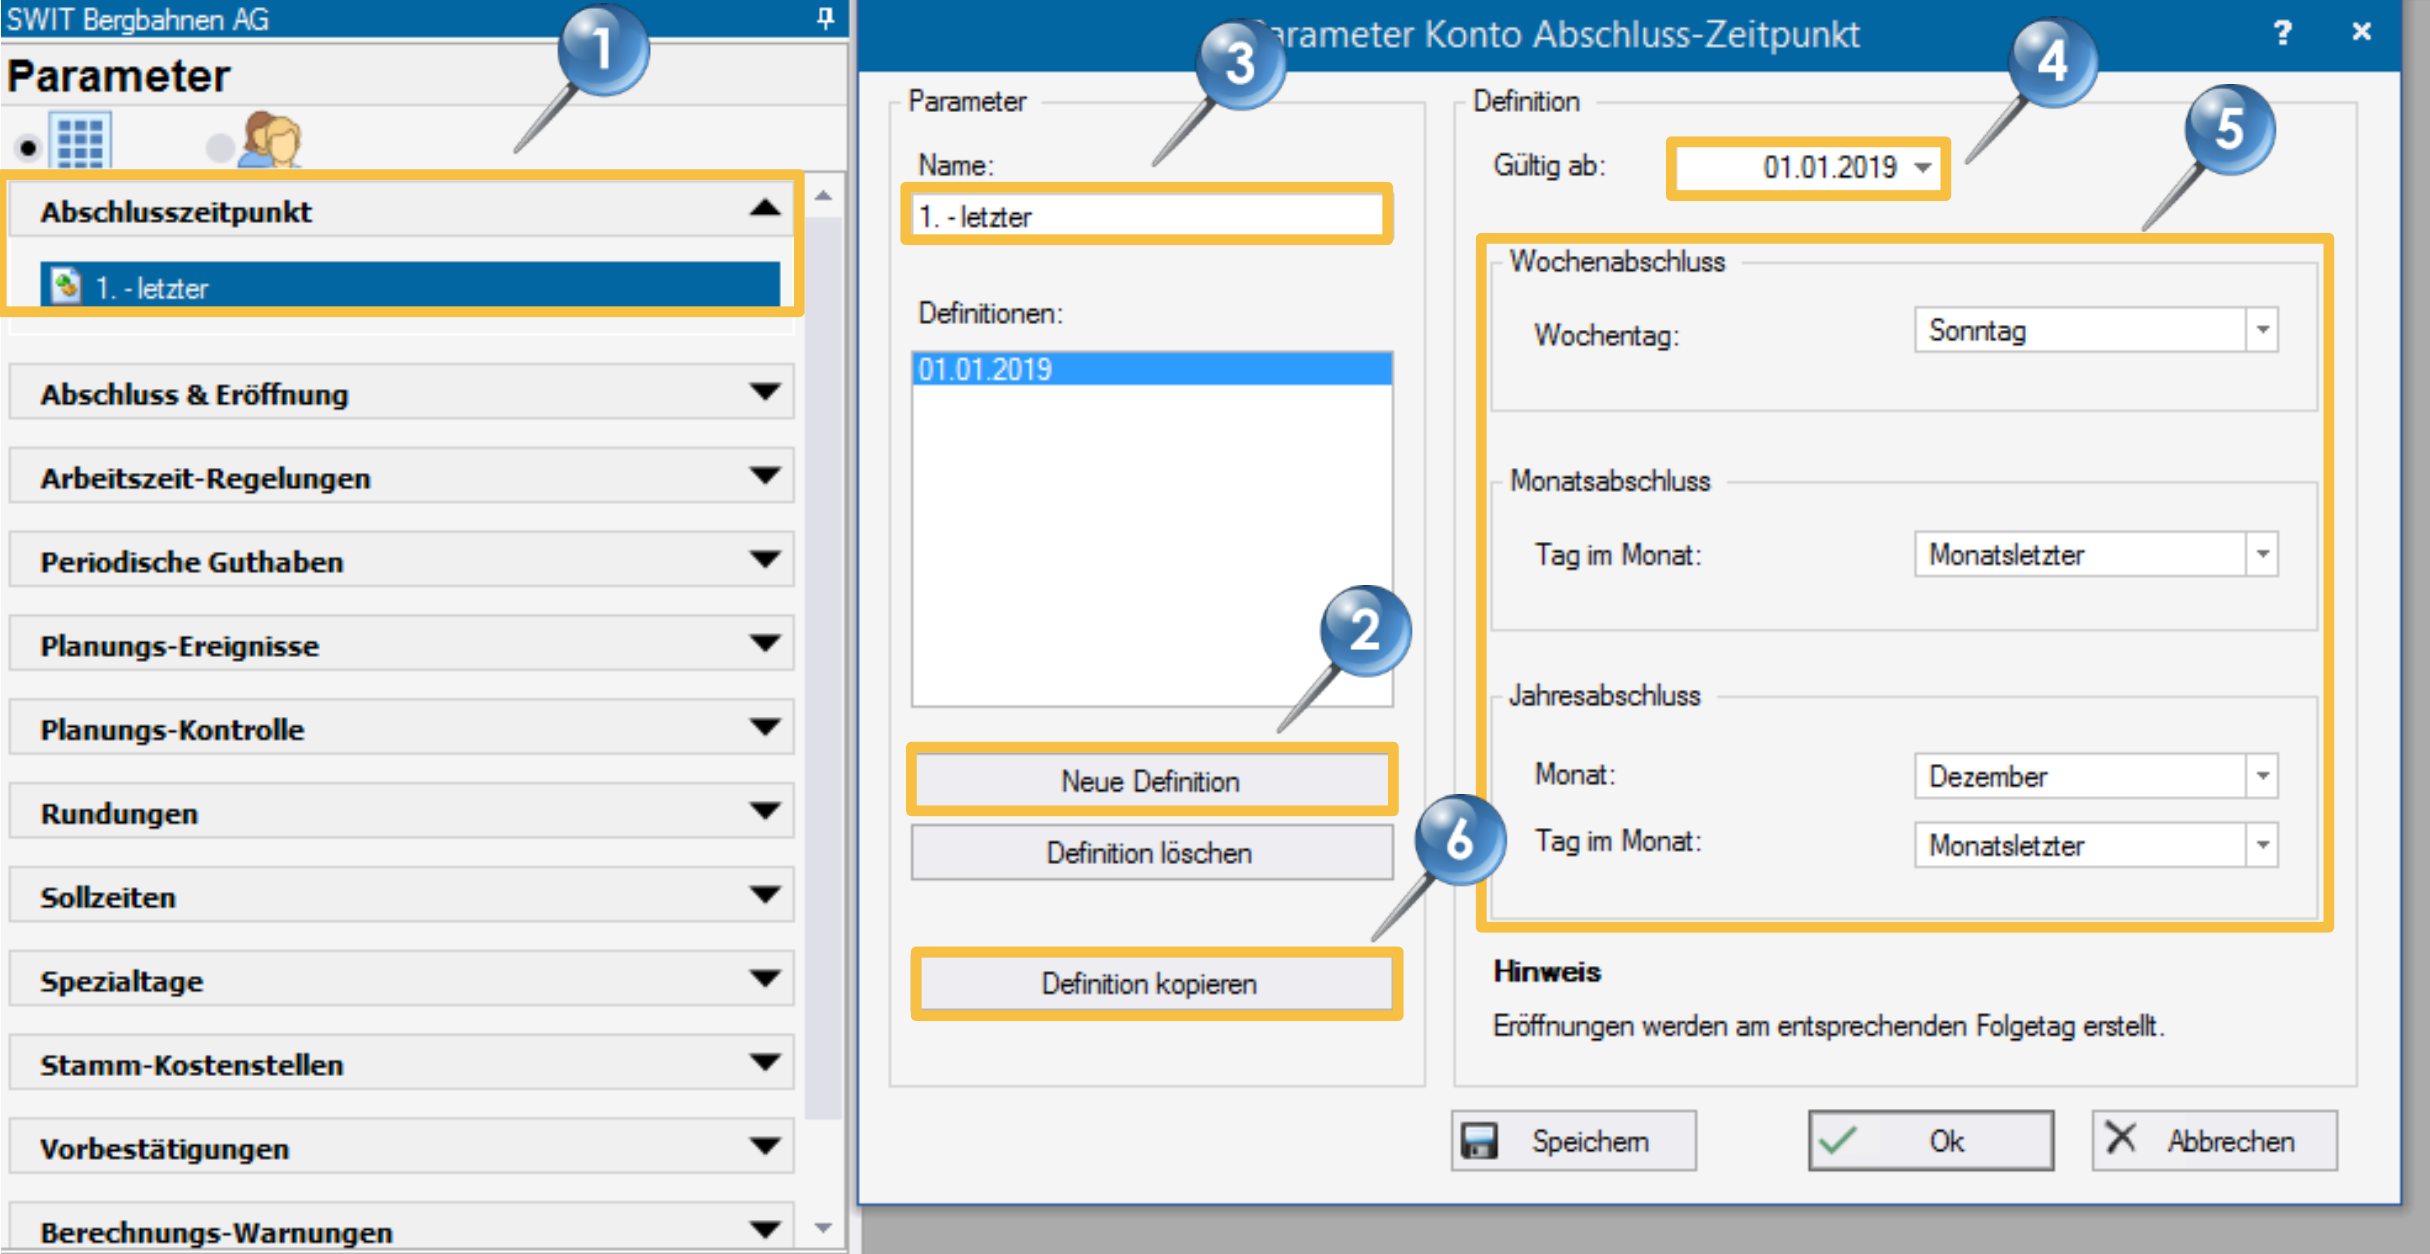Expand the Arbeitszeit-Regelungen section
This screenshot has width=2430, height=1254.
click(x=765, y=476)
